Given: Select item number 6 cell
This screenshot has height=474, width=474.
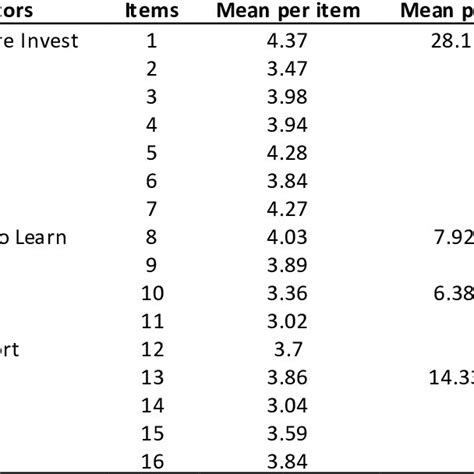Looking at the screenshot, I should pyautogui.click(x=151, y=181).
